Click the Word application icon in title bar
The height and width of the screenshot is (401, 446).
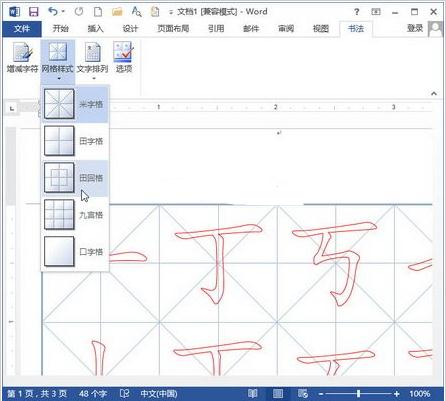(14, 12)
